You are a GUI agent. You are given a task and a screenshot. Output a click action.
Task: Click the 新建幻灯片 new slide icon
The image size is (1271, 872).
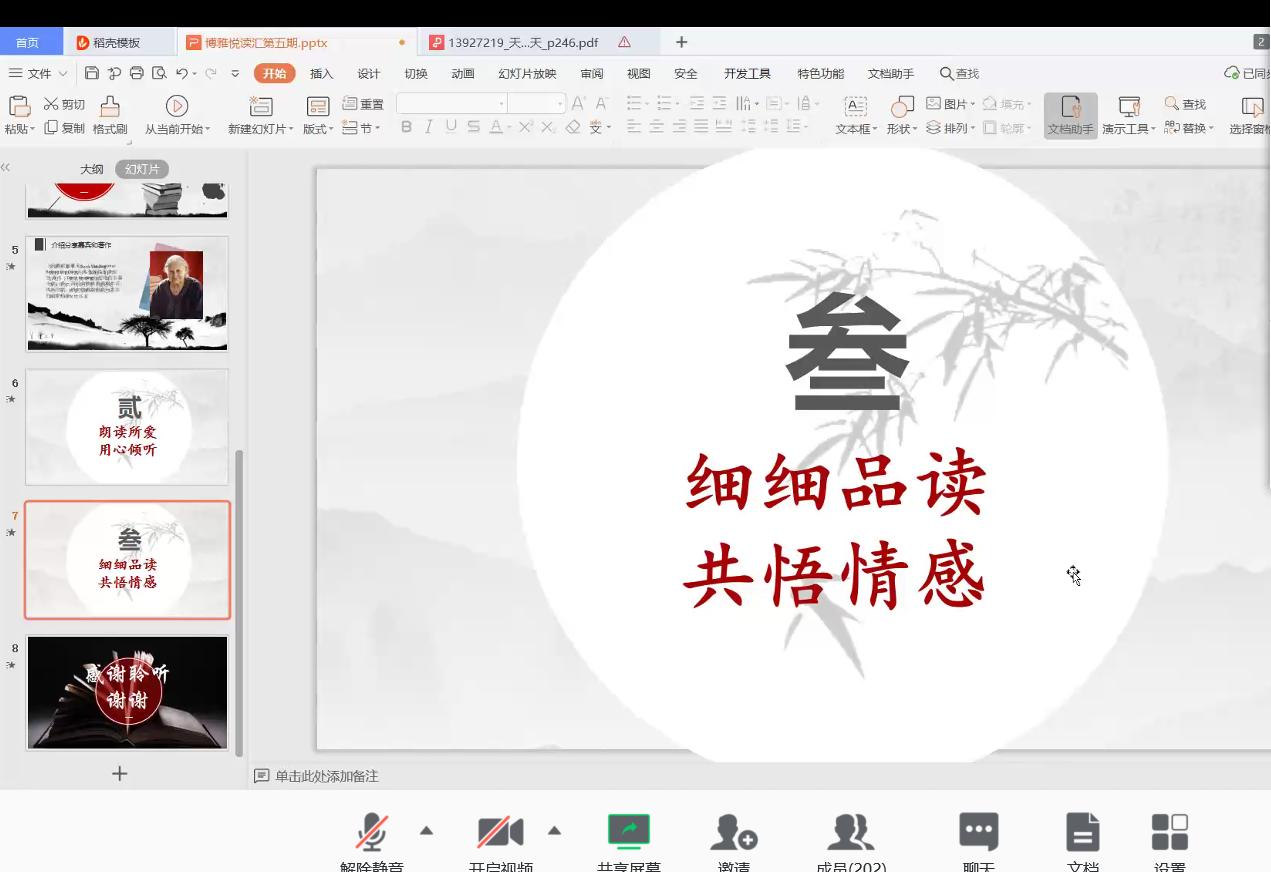[260, 107]
